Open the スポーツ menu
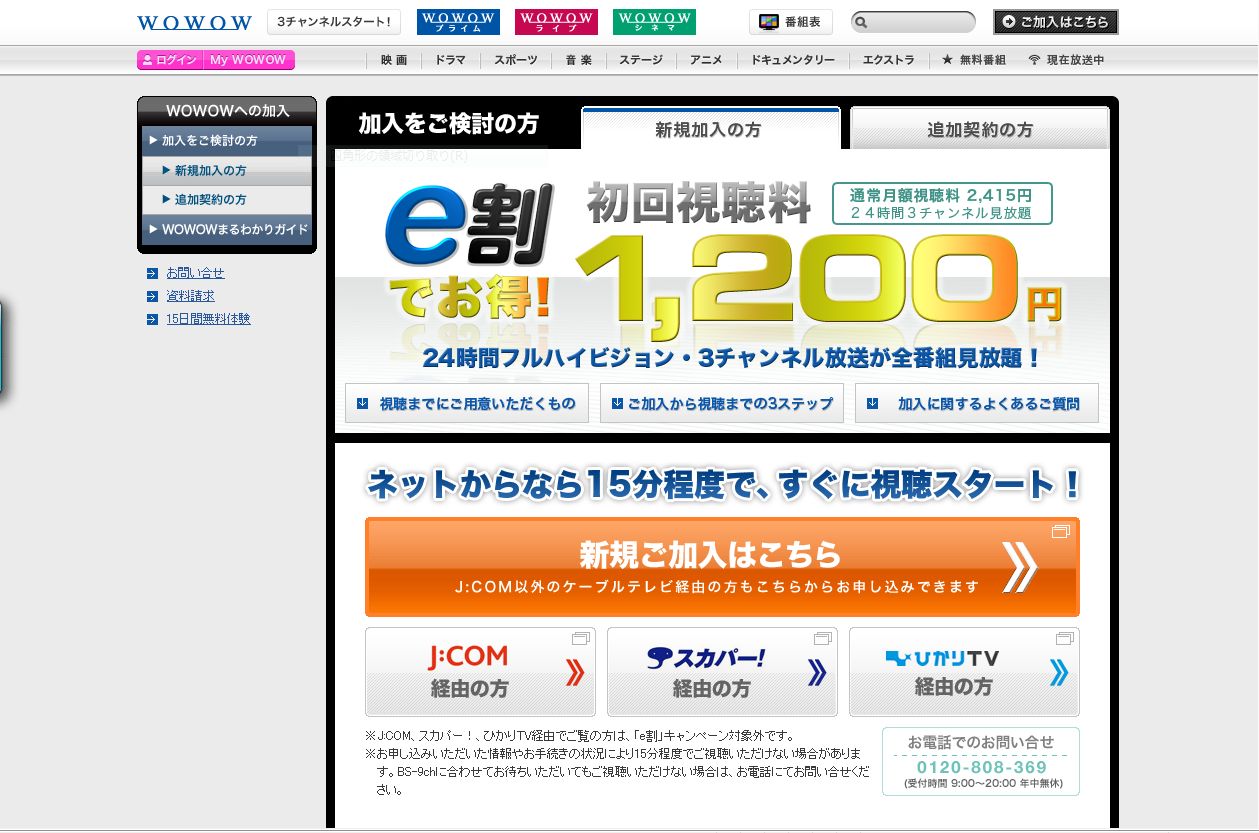 516,60
